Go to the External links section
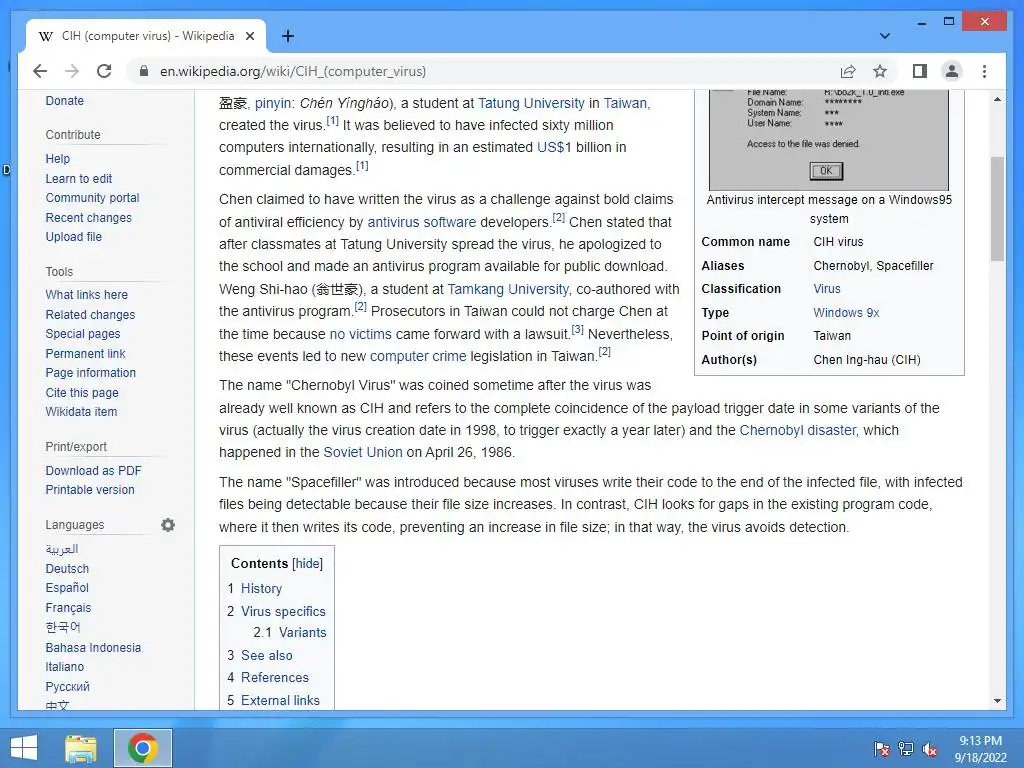This screenshot has width=1024, height=768. coord(280,700)
